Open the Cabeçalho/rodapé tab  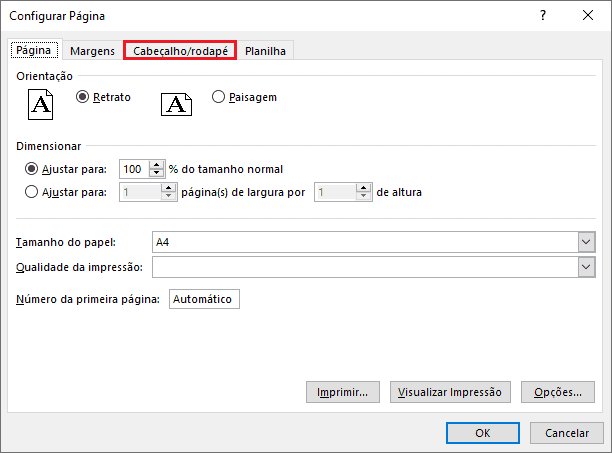point(180,51)
